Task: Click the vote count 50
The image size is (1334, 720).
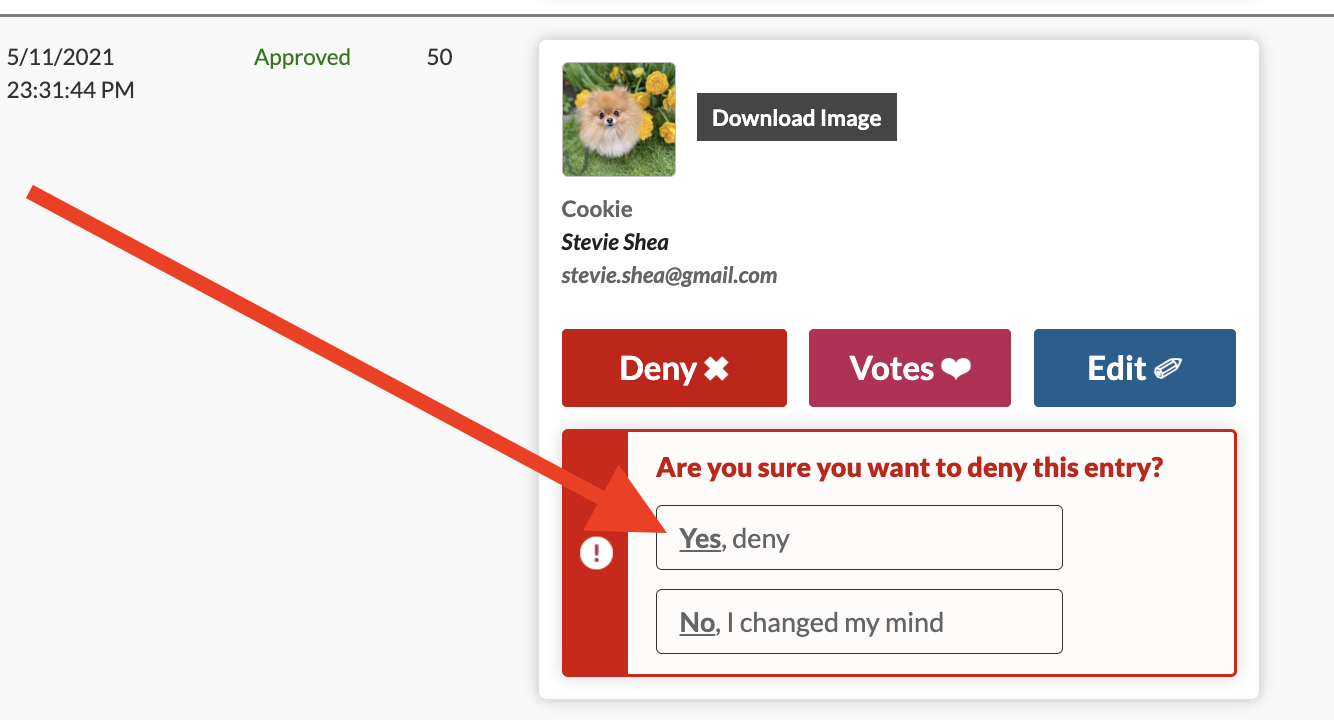Action: click(x=440, y=57)
